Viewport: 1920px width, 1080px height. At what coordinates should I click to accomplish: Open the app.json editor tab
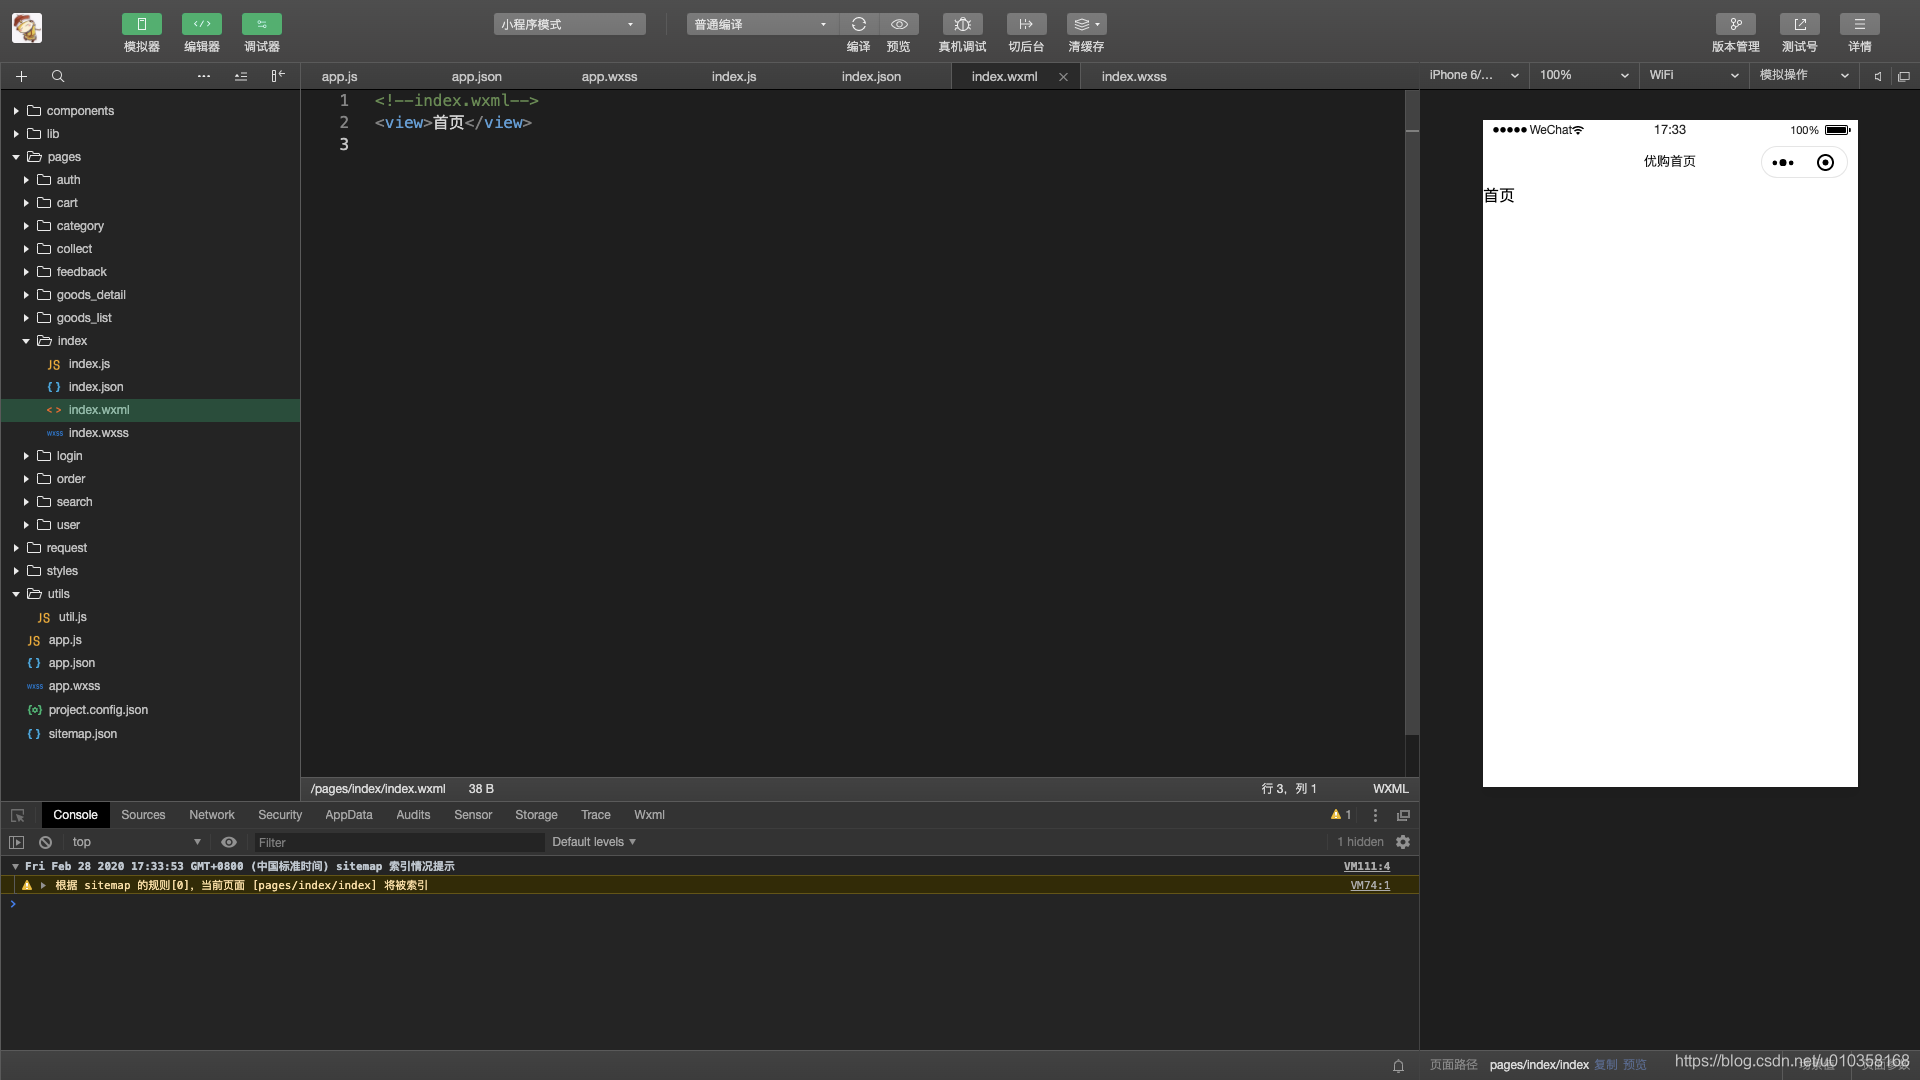click(x=476, y=76)
